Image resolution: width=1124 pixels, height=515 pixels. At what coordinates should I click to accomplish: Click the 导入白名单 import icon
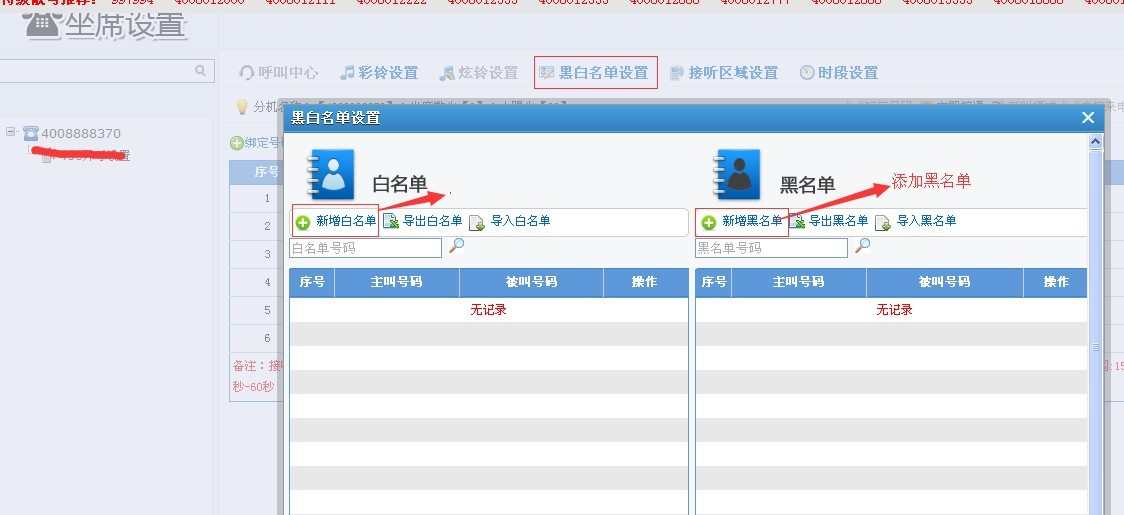pyautogui.click(x=477, y=222)
